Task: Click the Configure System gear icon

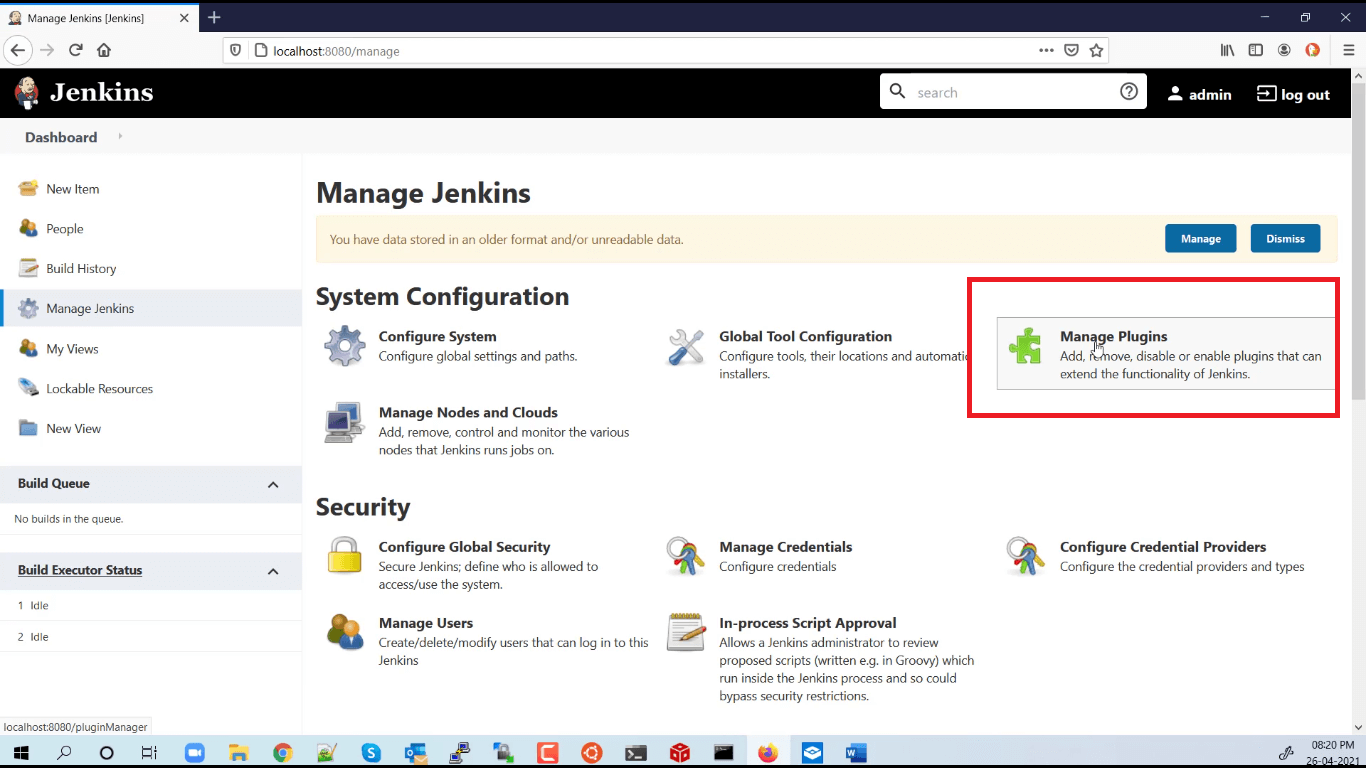Action: coord(344,345)
